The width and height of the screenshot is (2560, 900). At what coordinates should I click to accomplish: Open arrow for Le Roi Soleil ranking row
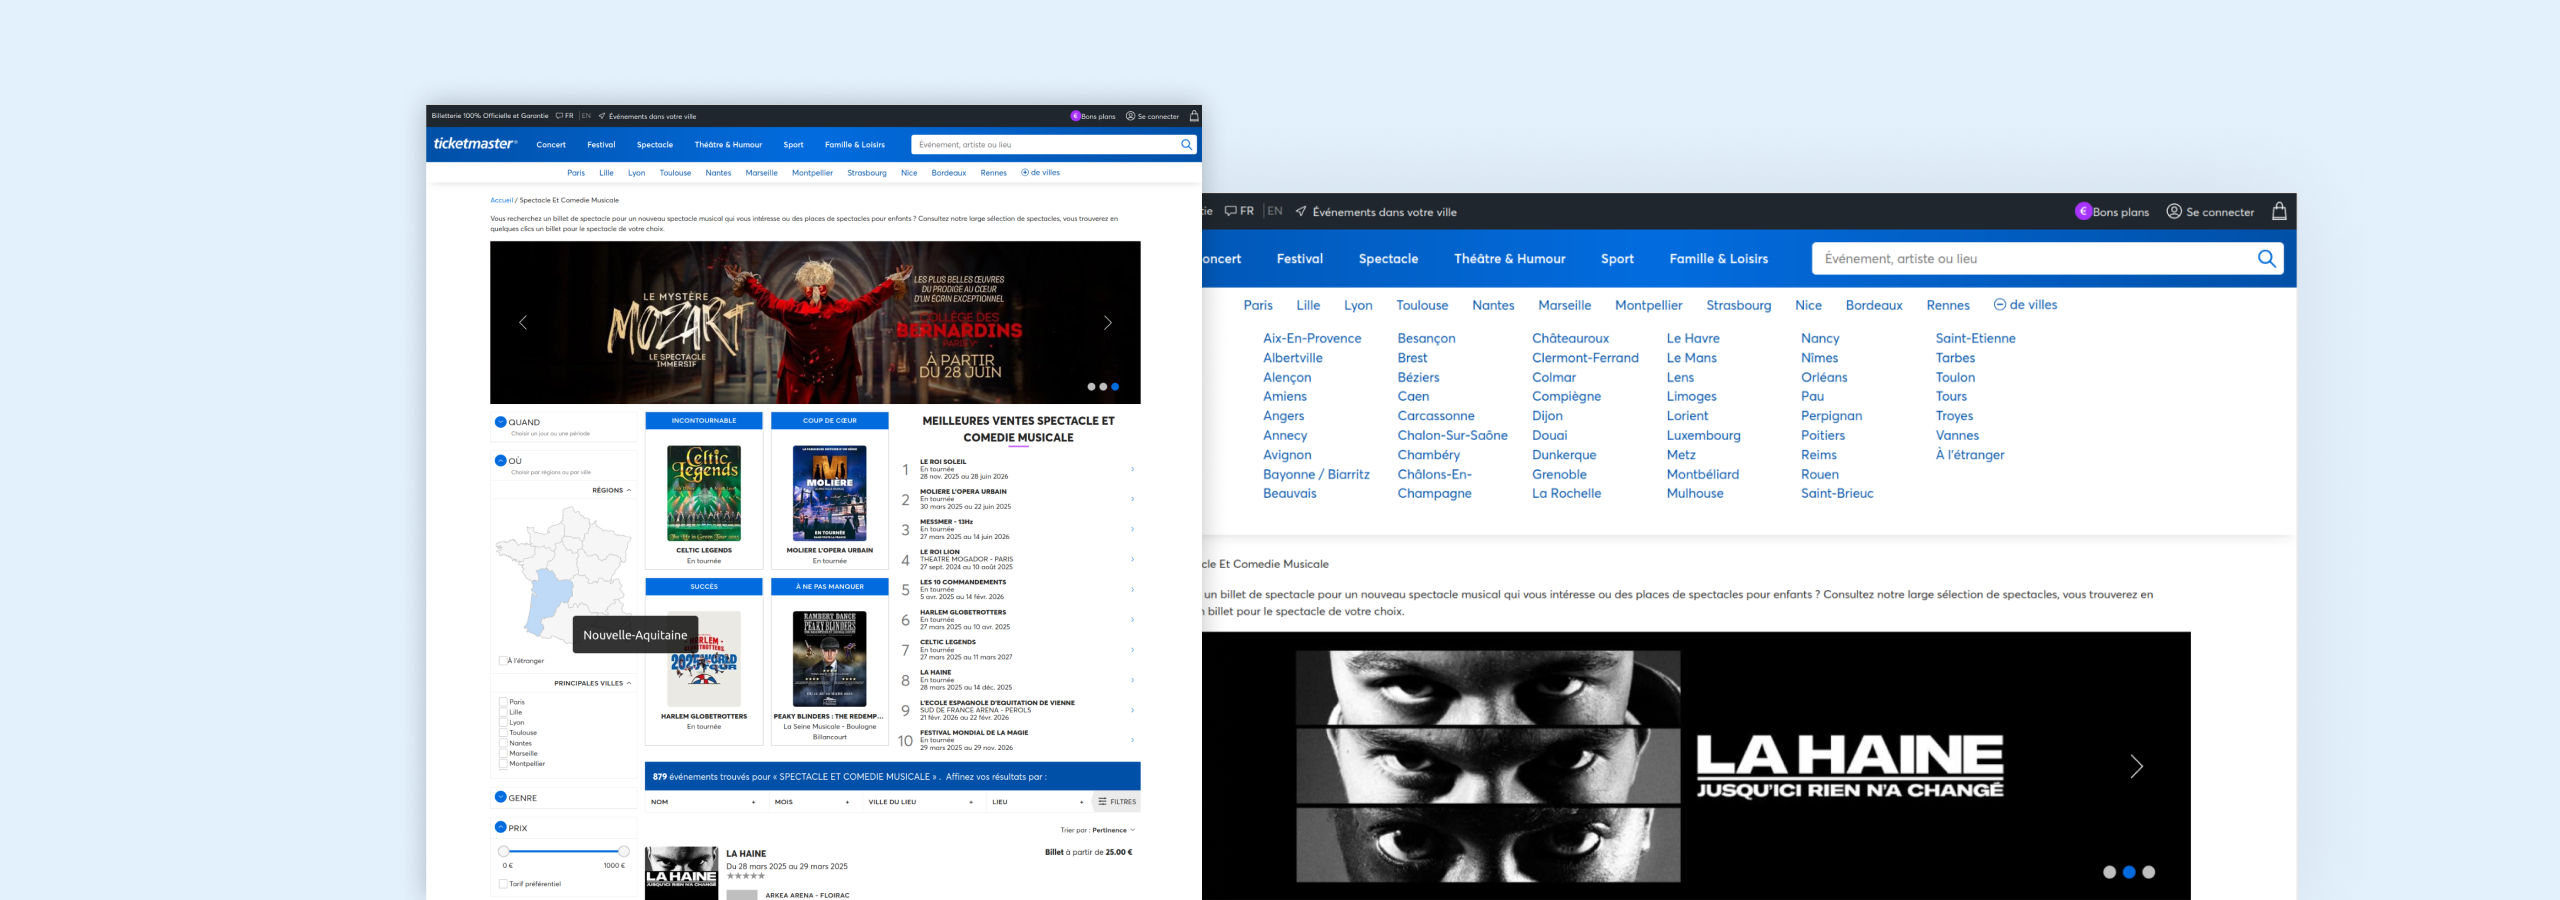click(1132, 469)
